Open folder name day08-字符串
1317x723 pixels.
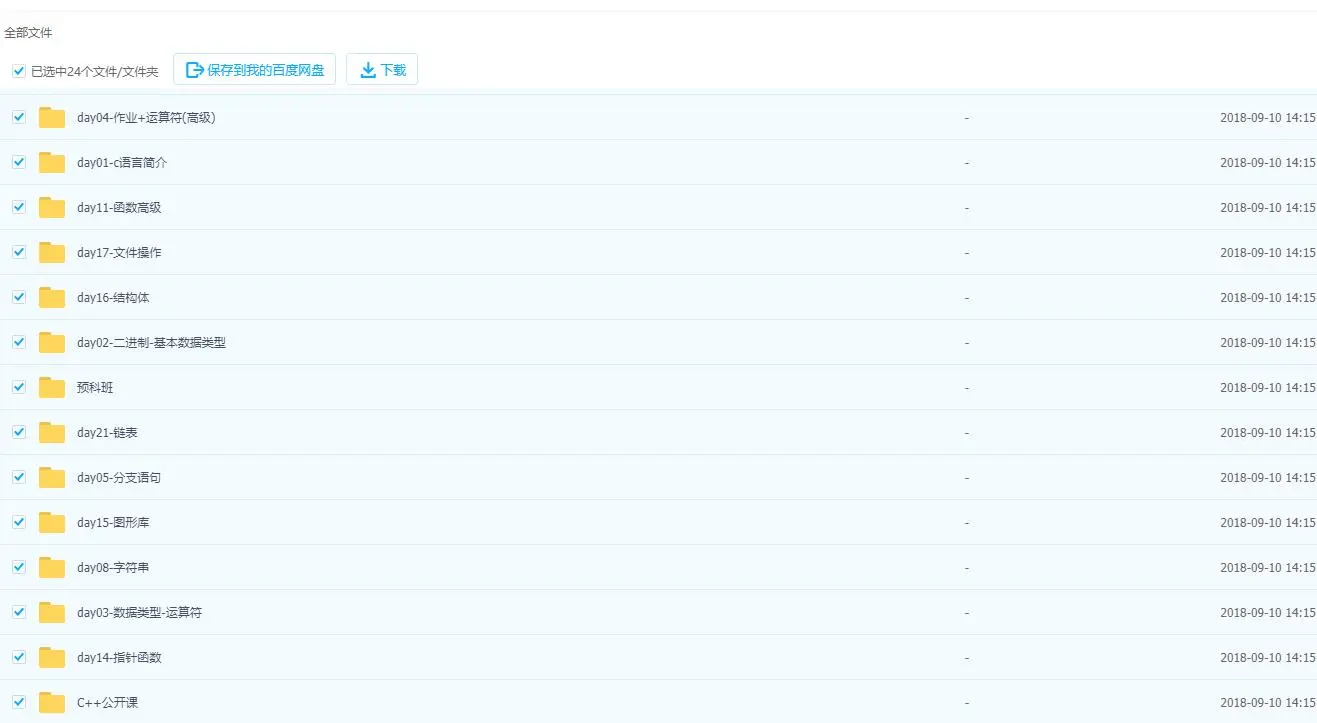pos(113,567)
